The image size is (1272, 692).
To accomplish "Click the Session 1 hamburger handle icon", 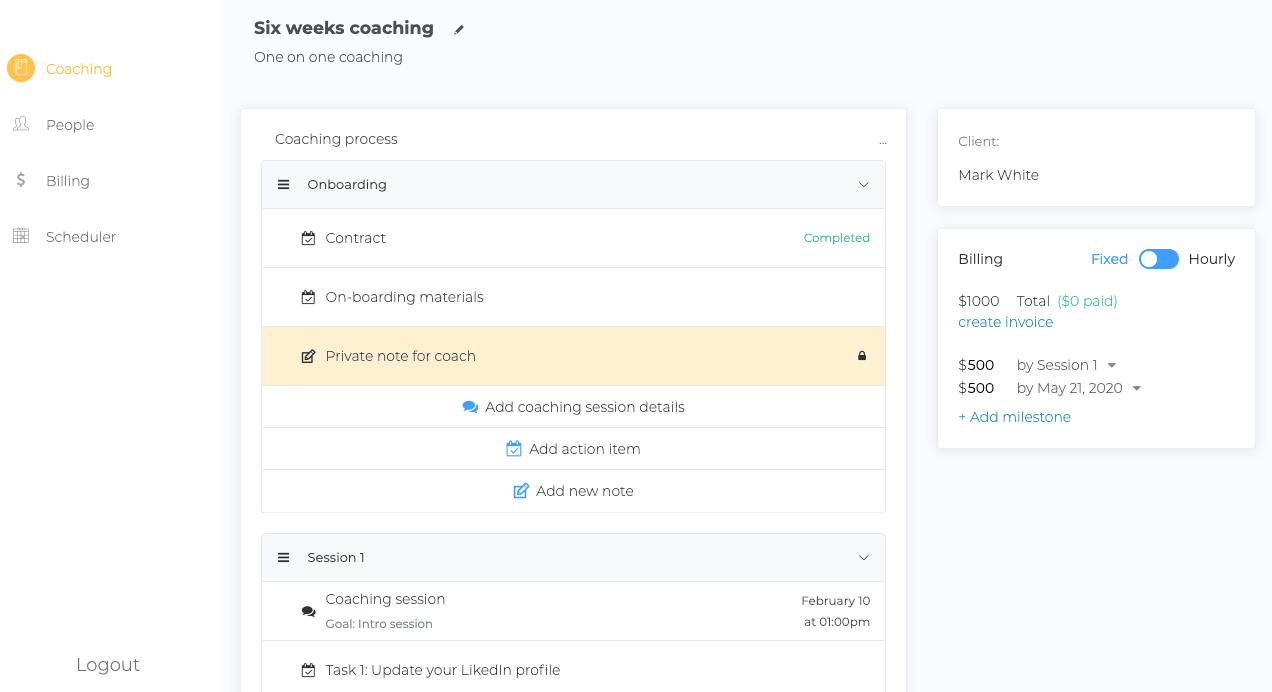I will (283, 558).
